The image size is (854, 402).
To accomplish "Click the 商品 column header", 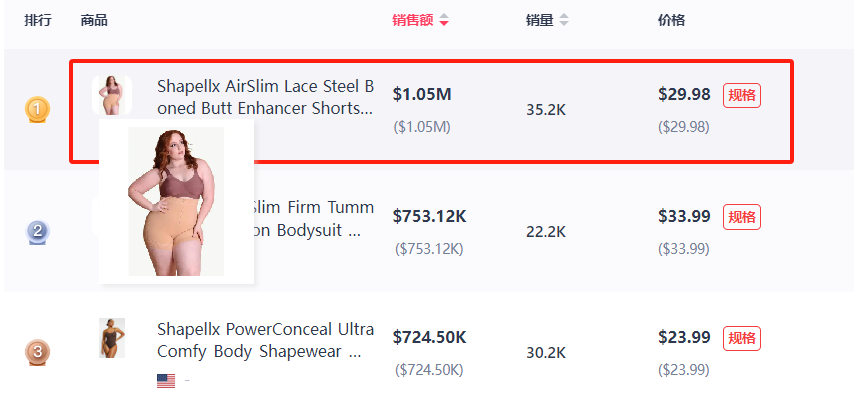I will point(94,21).
